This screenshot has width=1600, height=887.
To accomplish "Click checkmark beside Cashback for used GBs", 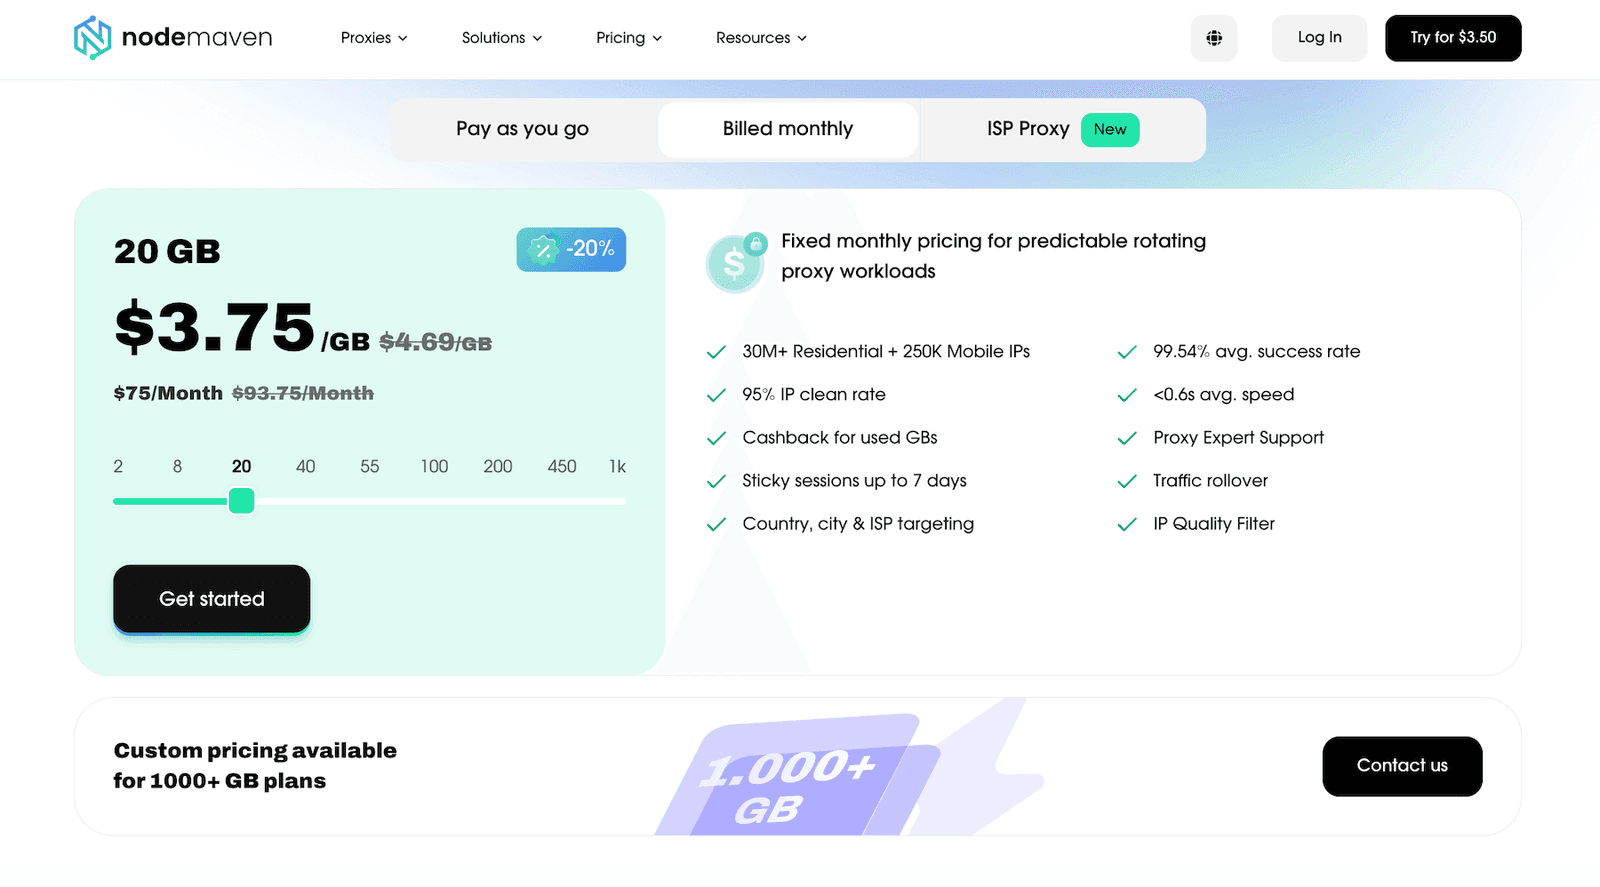I will [716, 438].
